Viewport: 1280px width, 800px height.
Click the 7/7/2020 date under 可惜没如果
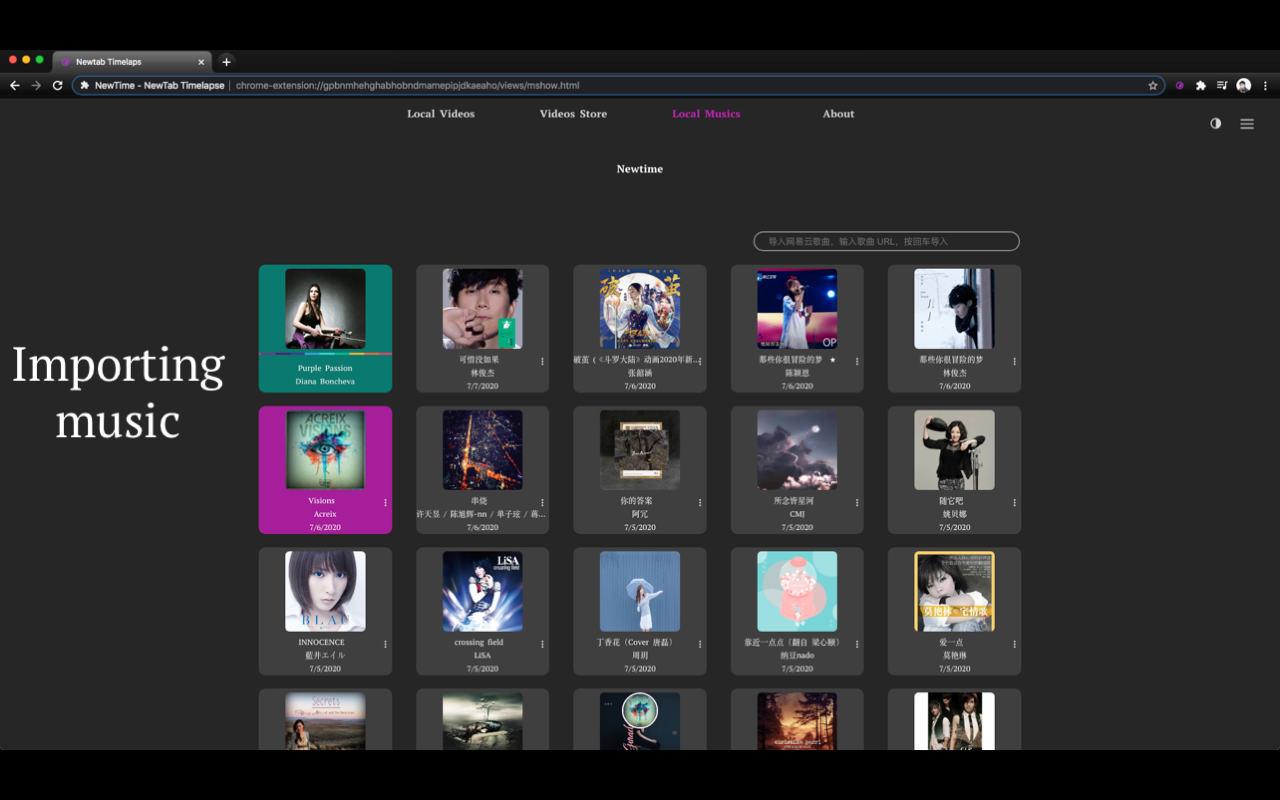pyautogui.click(x=483, y=386)
